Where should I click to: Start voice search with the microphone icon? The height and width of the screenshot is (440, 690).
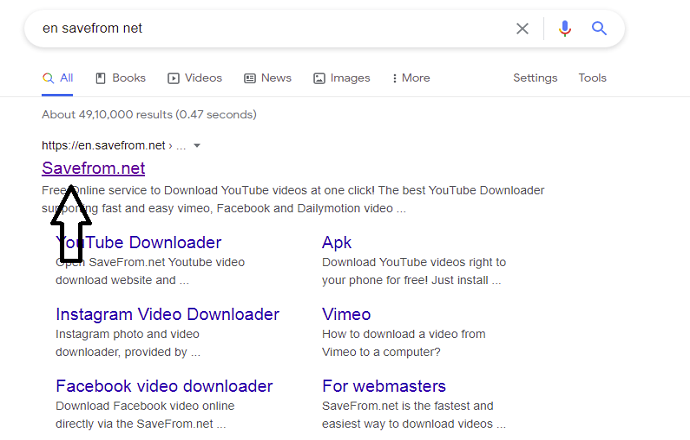pos(565,29)
